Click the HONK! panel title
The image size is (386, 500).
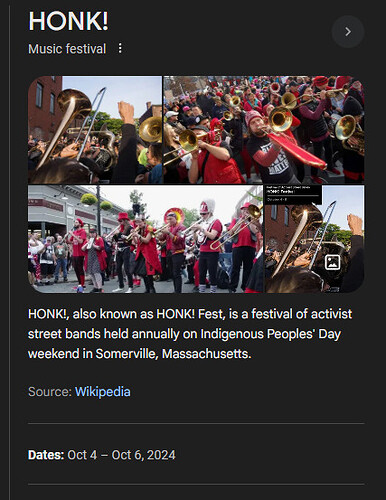click(68, 21)
